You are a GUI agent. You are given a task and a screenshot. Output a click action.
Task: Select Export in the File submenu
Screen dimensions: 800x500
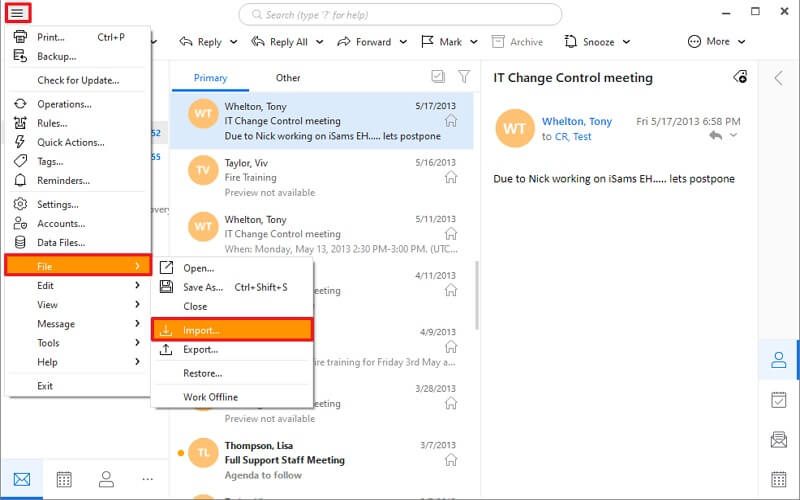pyautogui.click(x=232, y=349)
